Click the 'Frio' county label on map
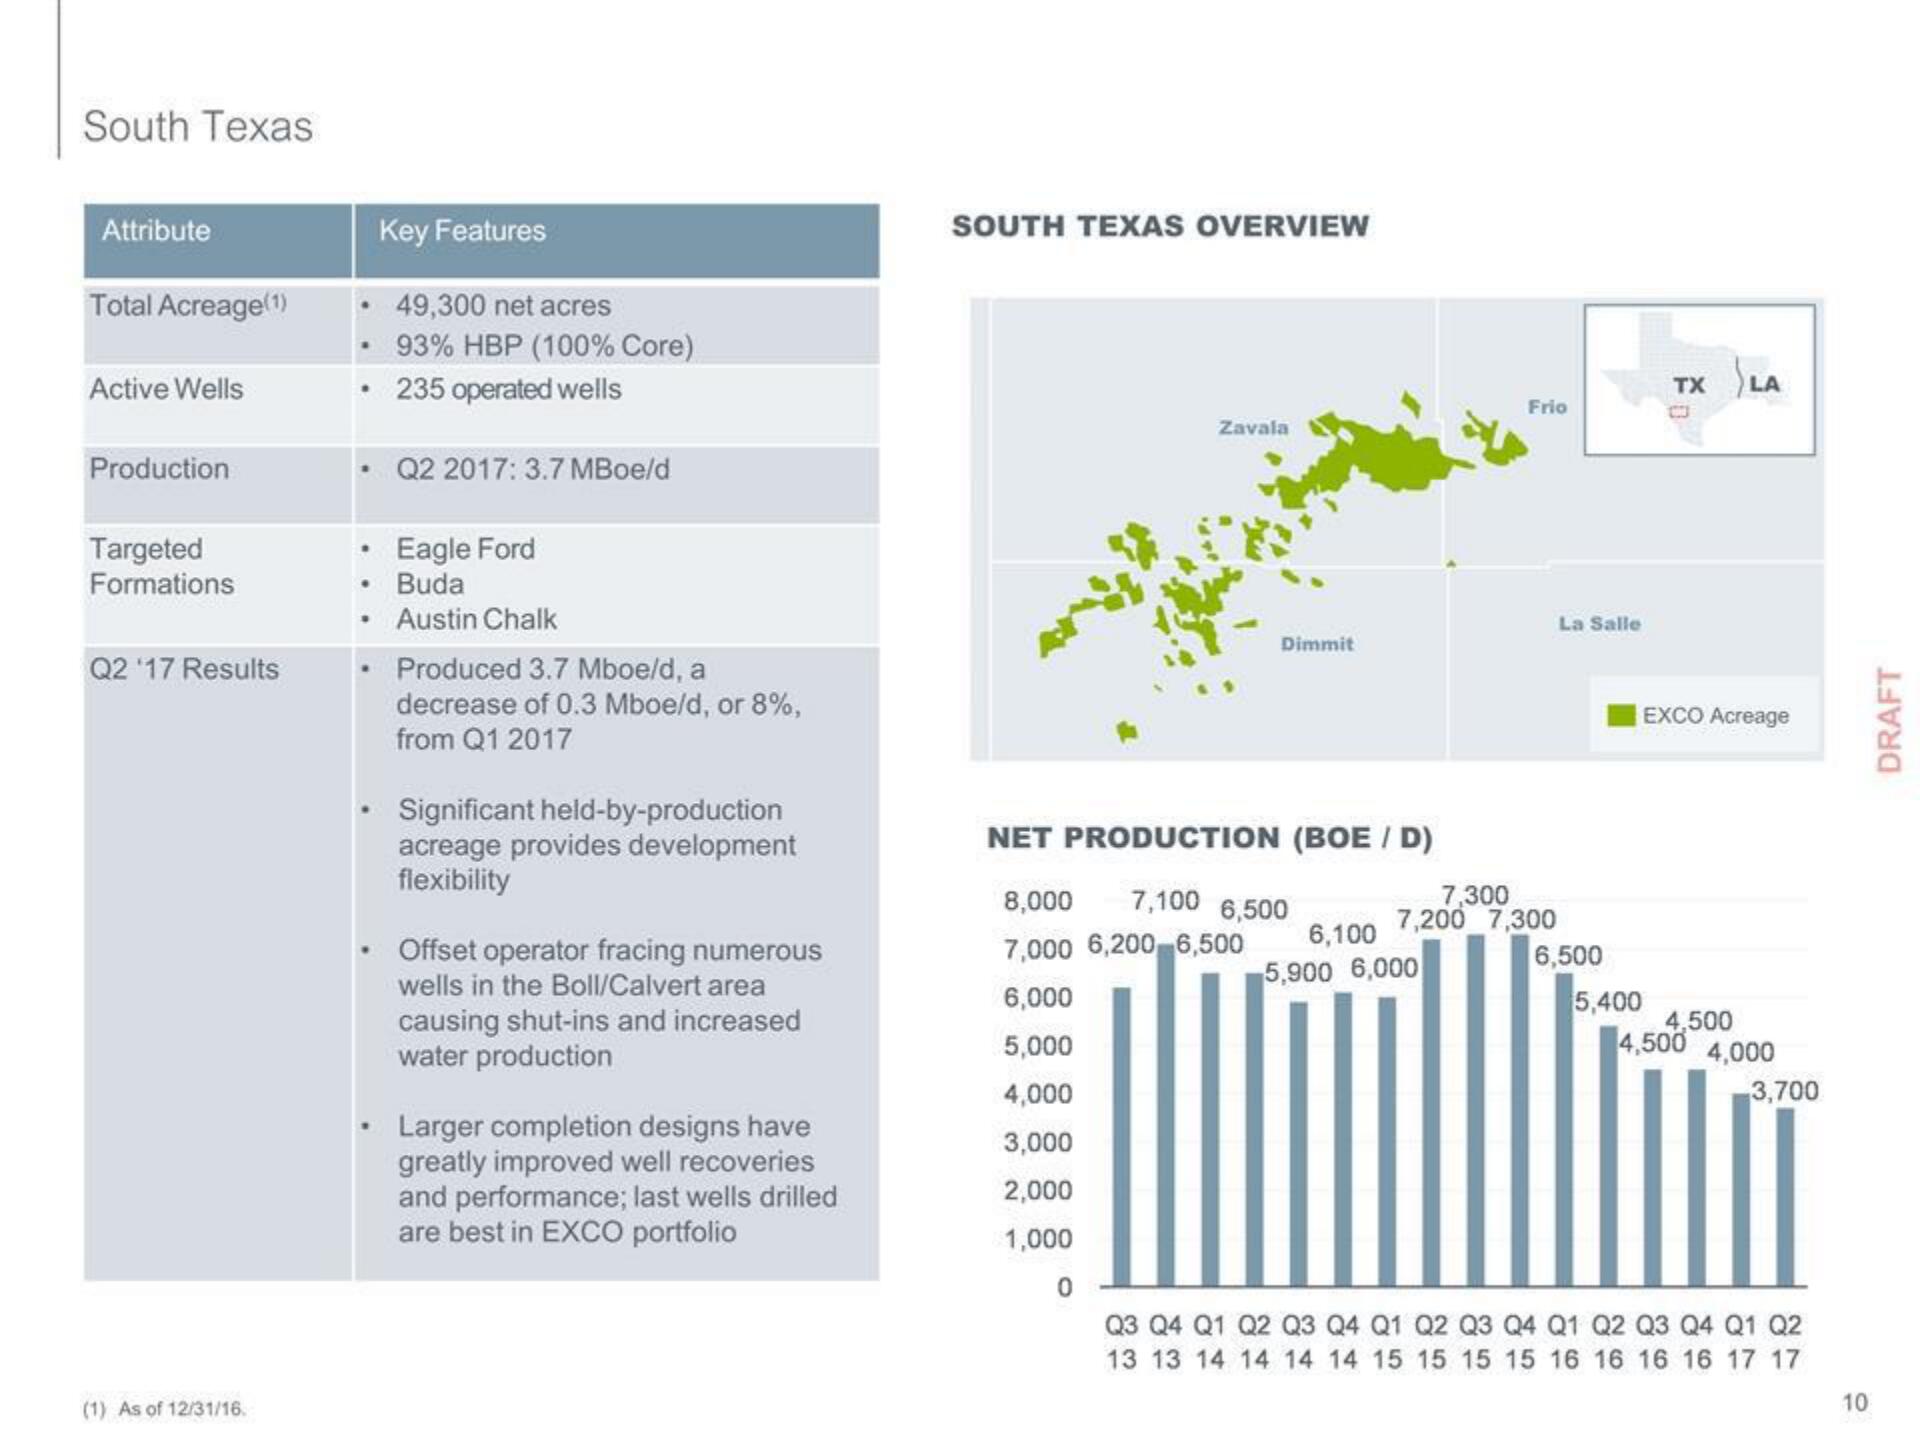 (1547, 407)
